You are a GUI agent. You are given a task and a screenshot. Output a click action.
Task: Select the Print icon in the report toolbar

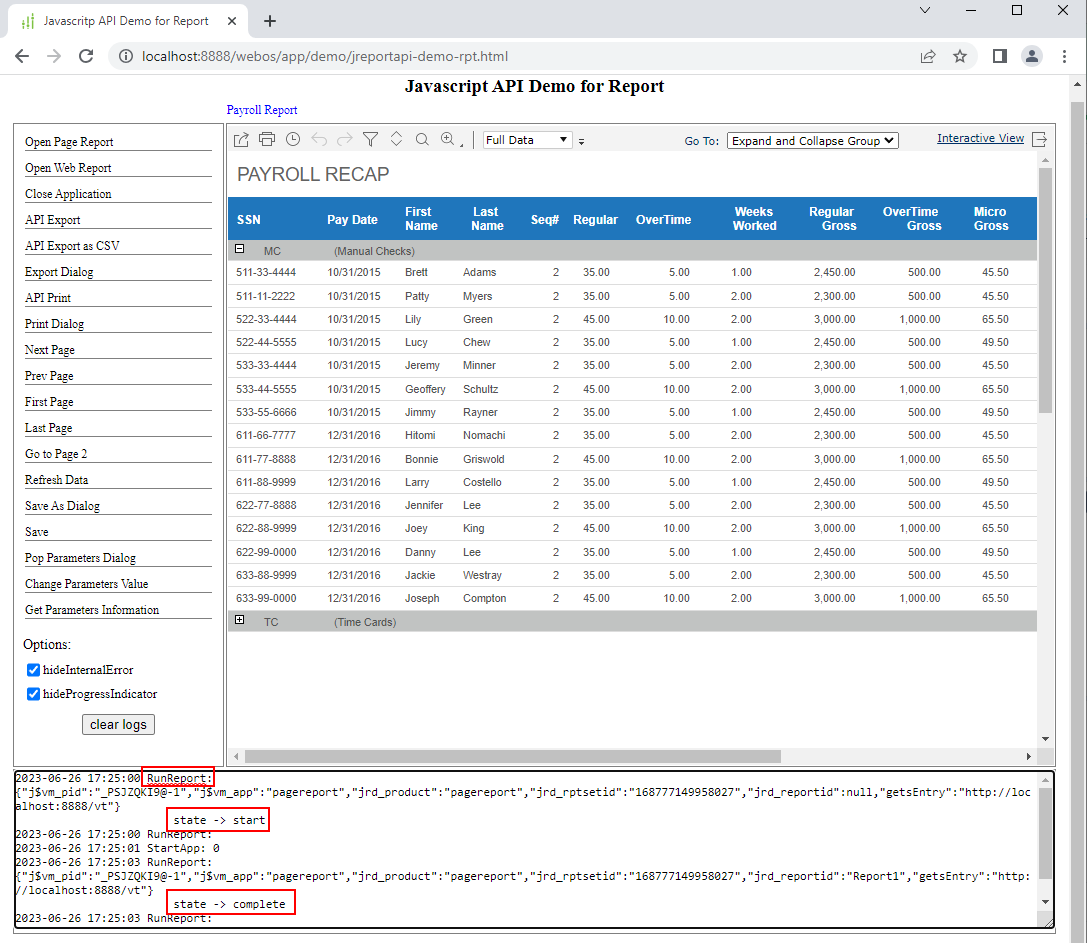tap(267, 139)
